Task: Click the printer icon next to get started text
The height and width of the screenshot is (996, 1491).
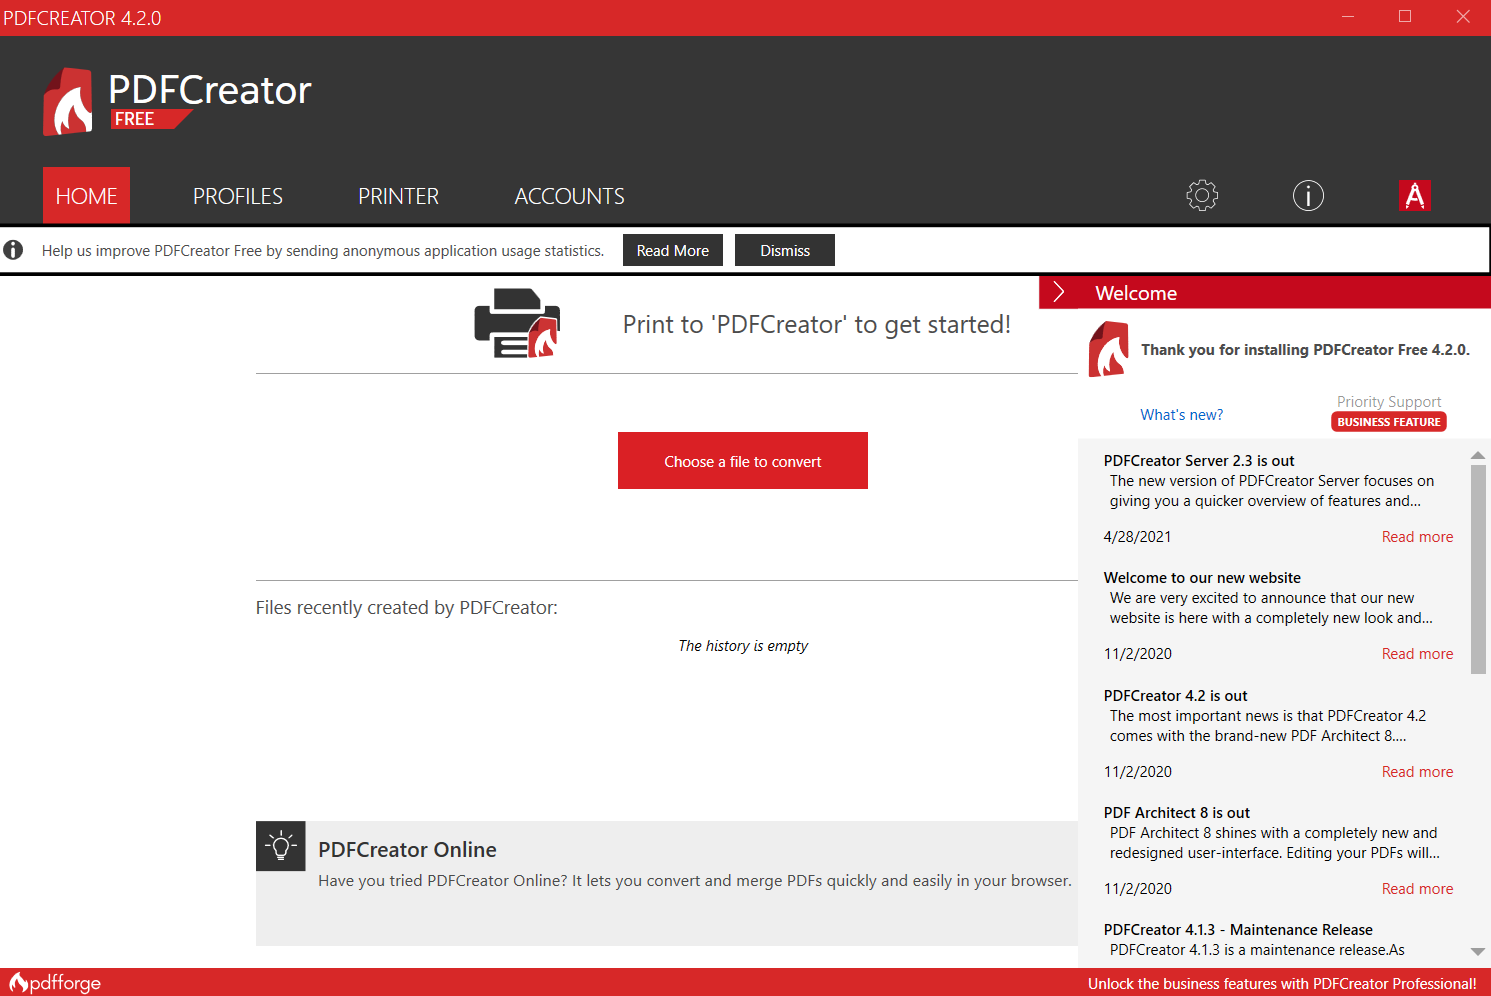Action: pyautogui.click(x=517, y=323)
